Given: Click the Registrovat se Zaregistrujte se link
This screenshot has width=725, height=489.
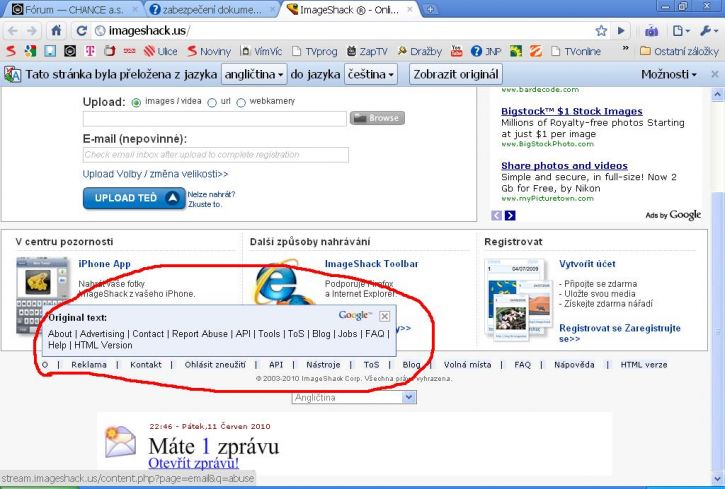Looking at the screenshot, I should click(620, 333).
